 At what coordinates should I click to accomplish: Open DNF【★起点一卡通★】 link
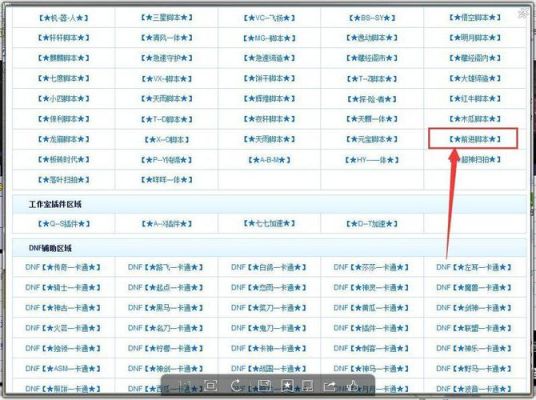pyautogui.click(x=166, y=288)
